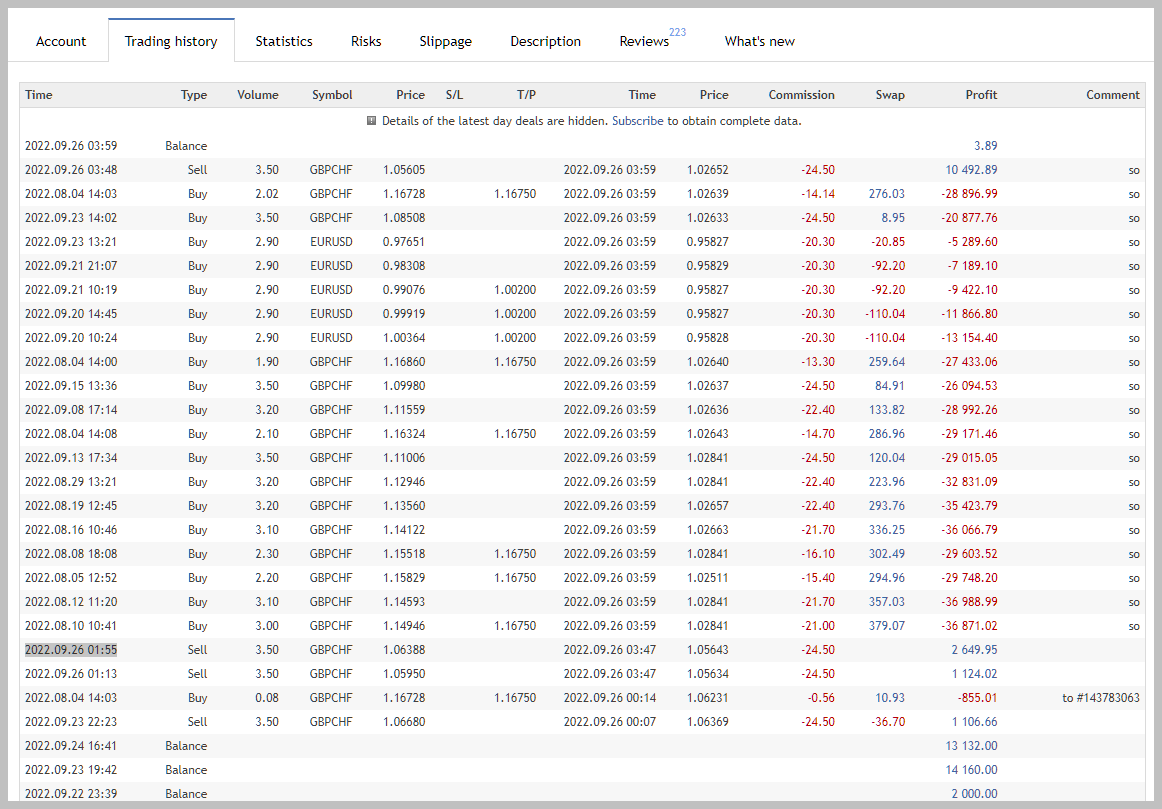Screen dimensions: 1162x809
Task: Select the profit value 2 649.95
Action: (x=975, y=650)
